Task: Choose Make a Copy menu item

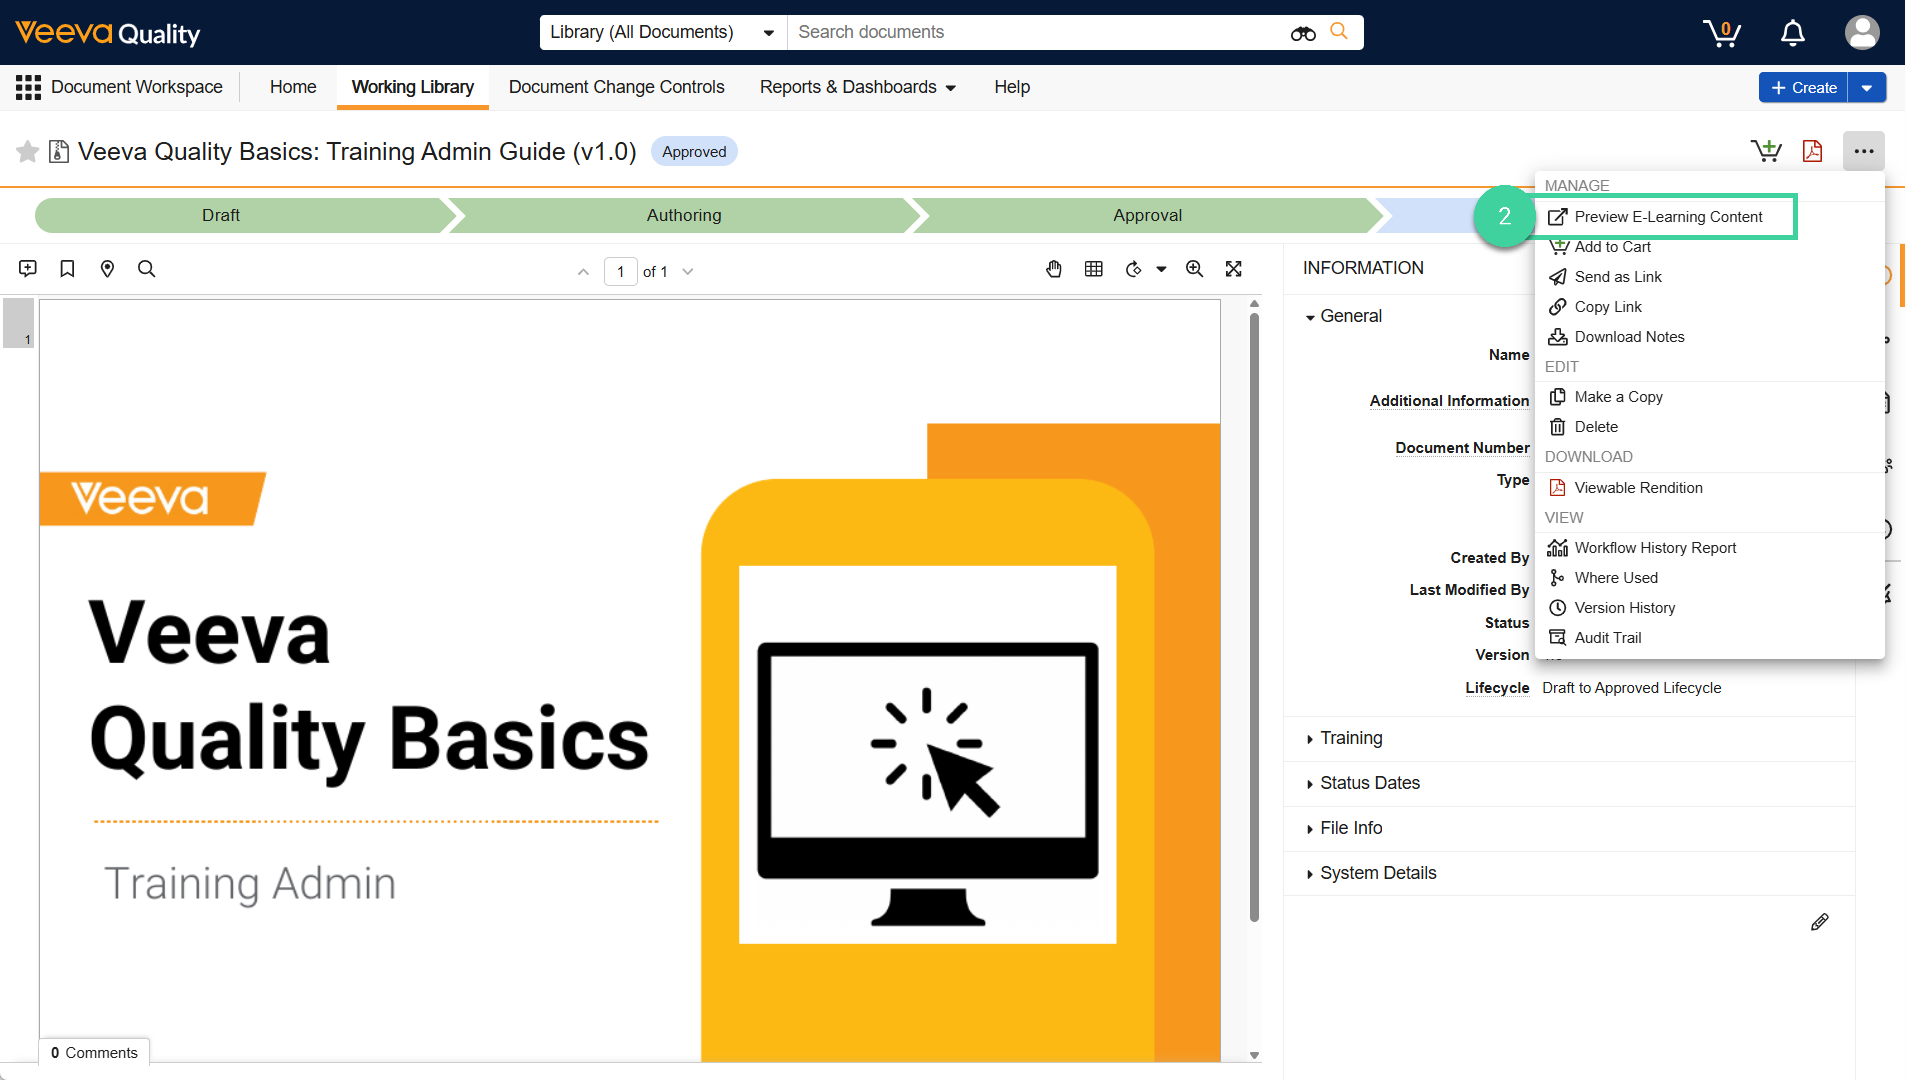Action: click(x=1710, y=397)
